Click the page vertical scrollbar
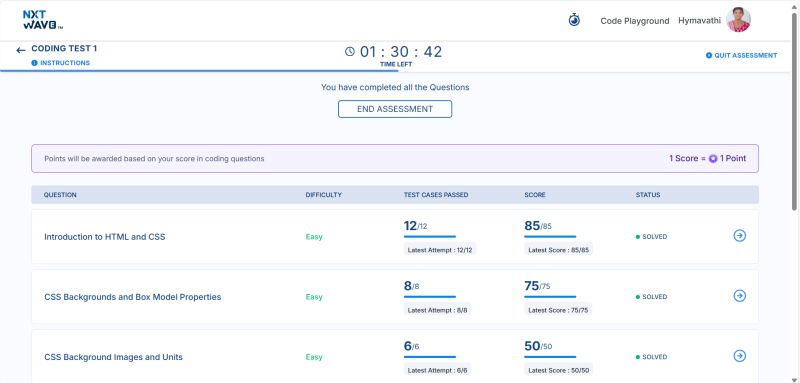The width and height of the screenshot is (800, 383). pyautogui.click(x=794, y=110)
